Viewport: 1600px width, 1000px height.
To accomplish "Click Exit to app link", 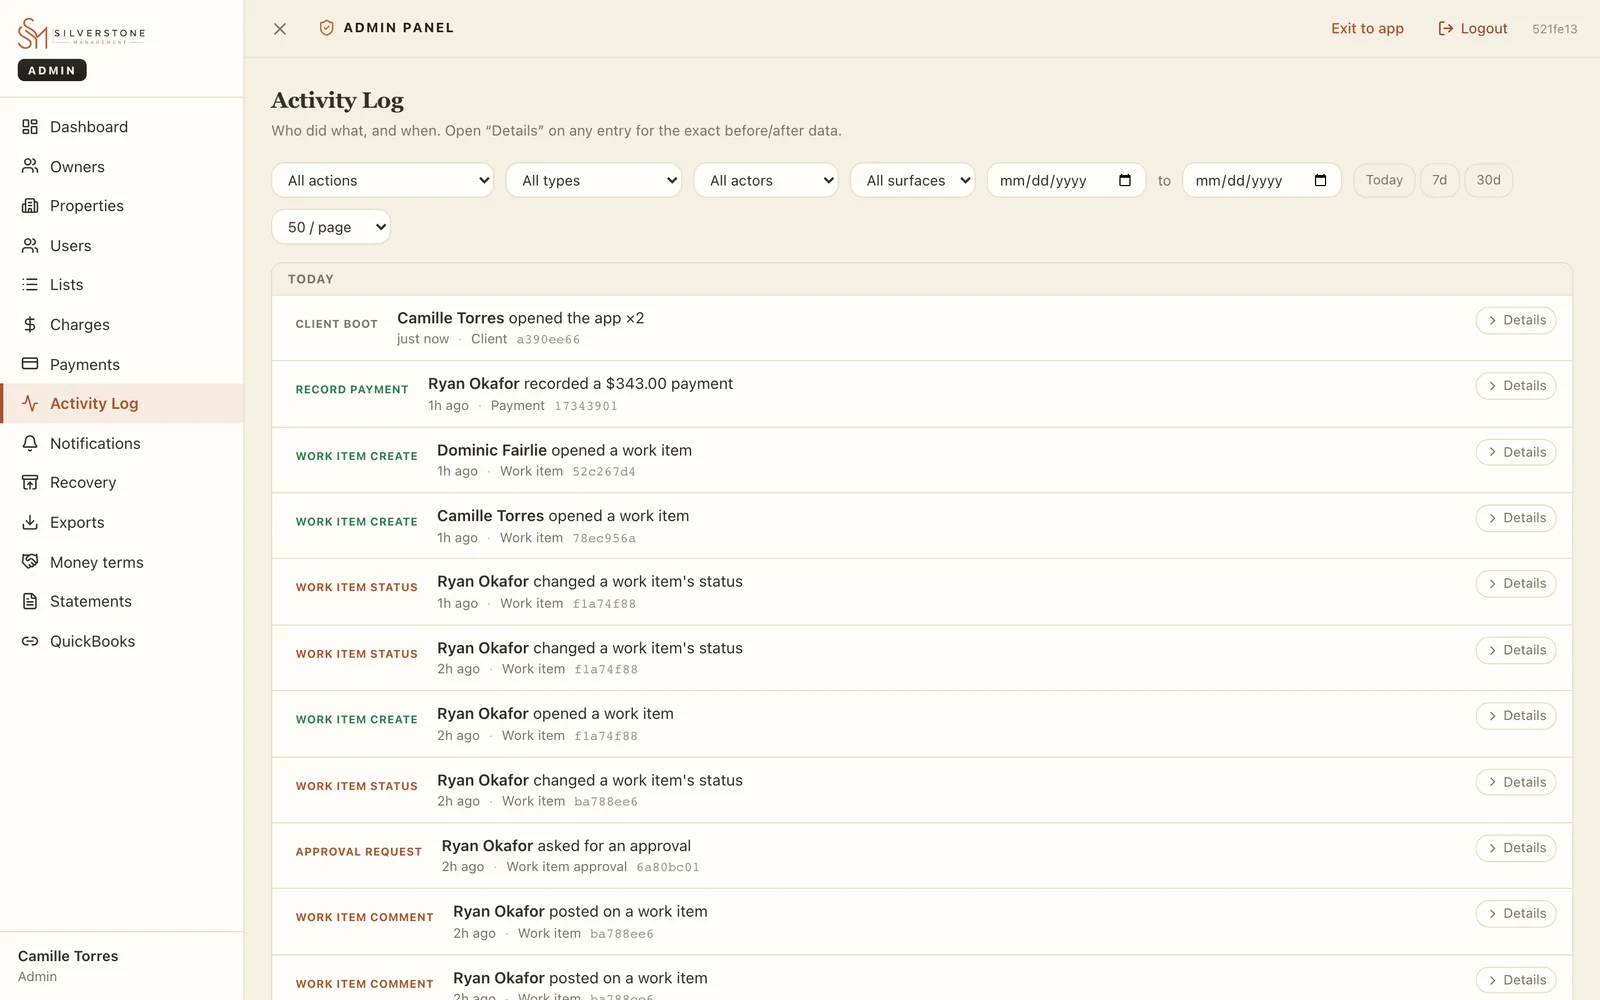I will 1367,28.
